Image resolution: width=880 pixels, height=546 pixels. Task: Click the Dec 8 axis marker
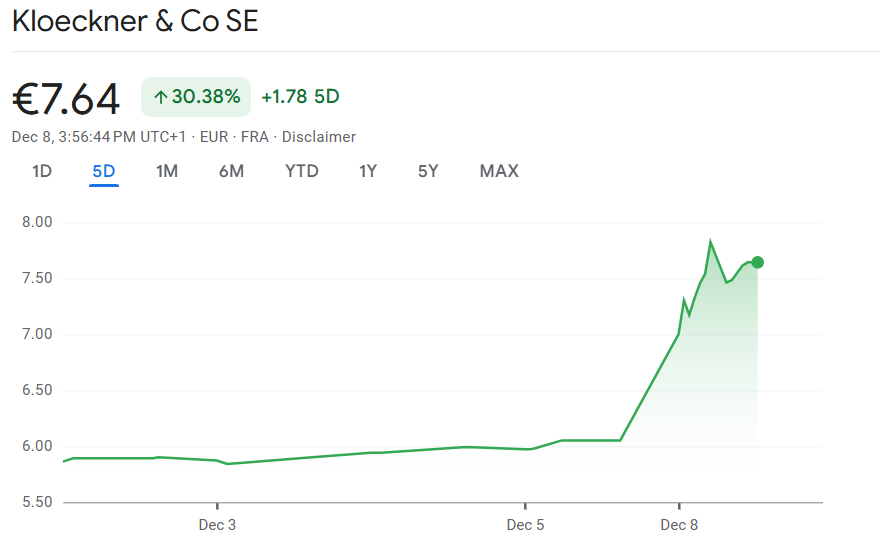pos(679,524)
